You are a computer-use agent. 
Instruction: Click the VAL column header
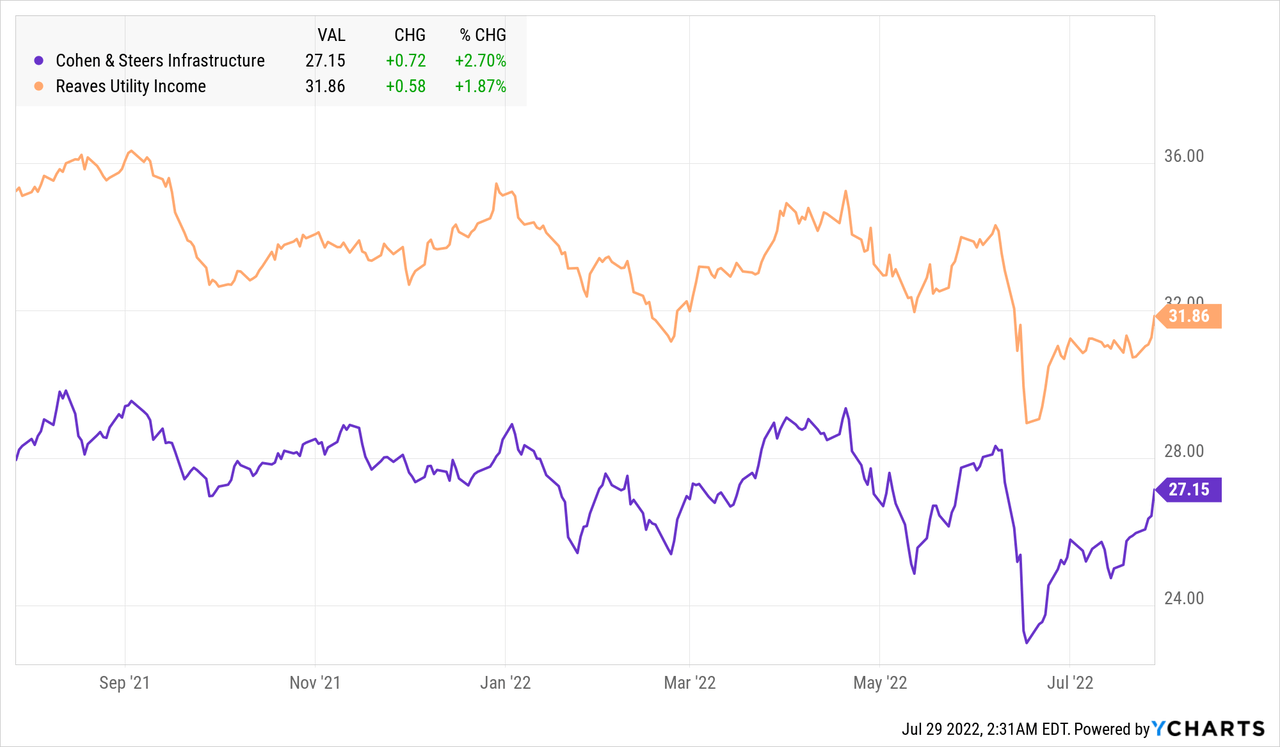click(330, 34)
